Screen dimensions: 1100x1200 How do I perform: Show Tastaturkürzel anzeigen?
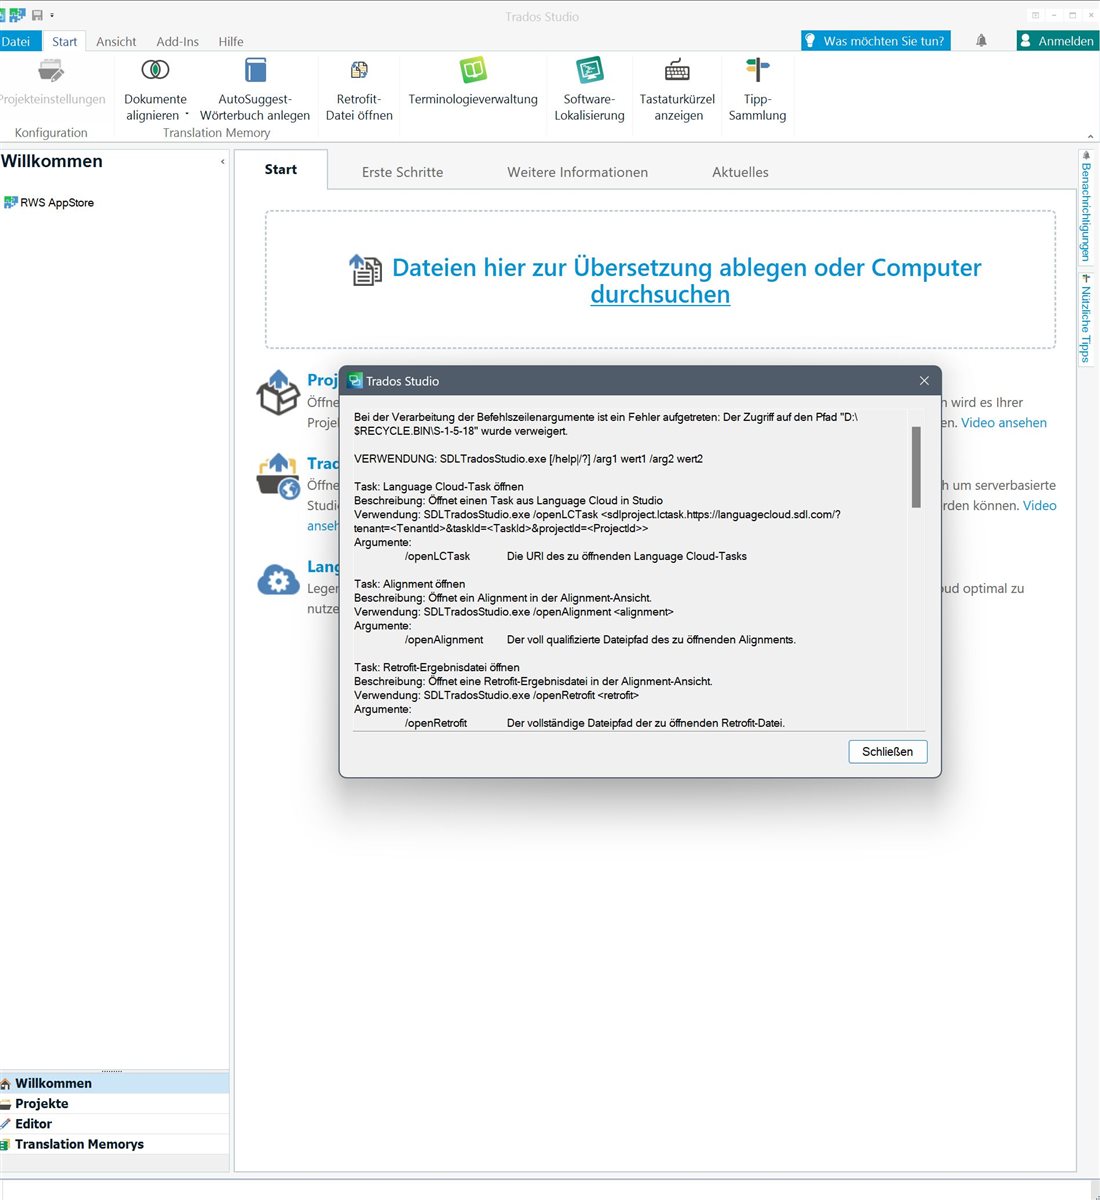point(677,85)
